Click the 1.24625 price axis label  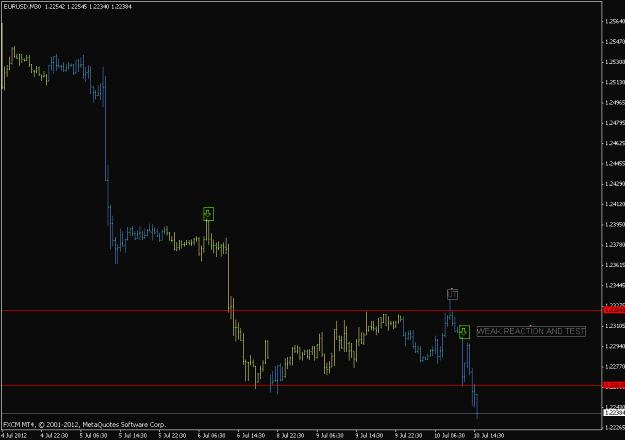pyautogui.click(x=615, y=143)
